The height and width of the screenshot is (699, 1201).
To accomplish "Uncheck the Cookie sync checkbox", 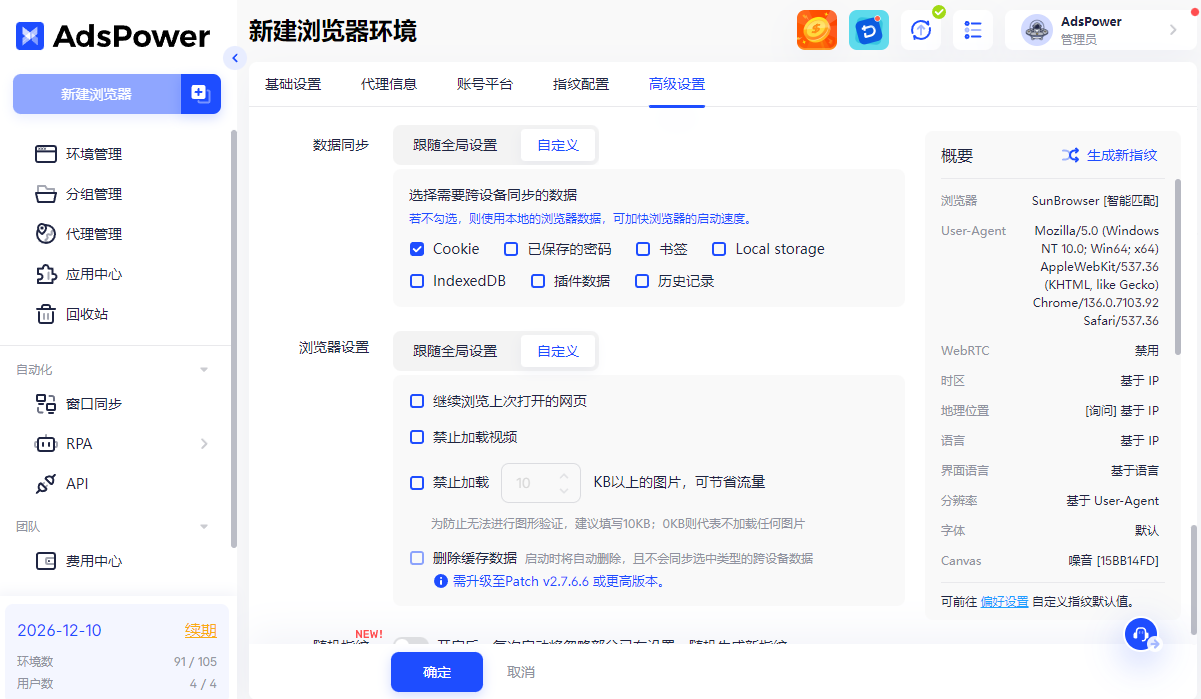I will coord(417,249).
